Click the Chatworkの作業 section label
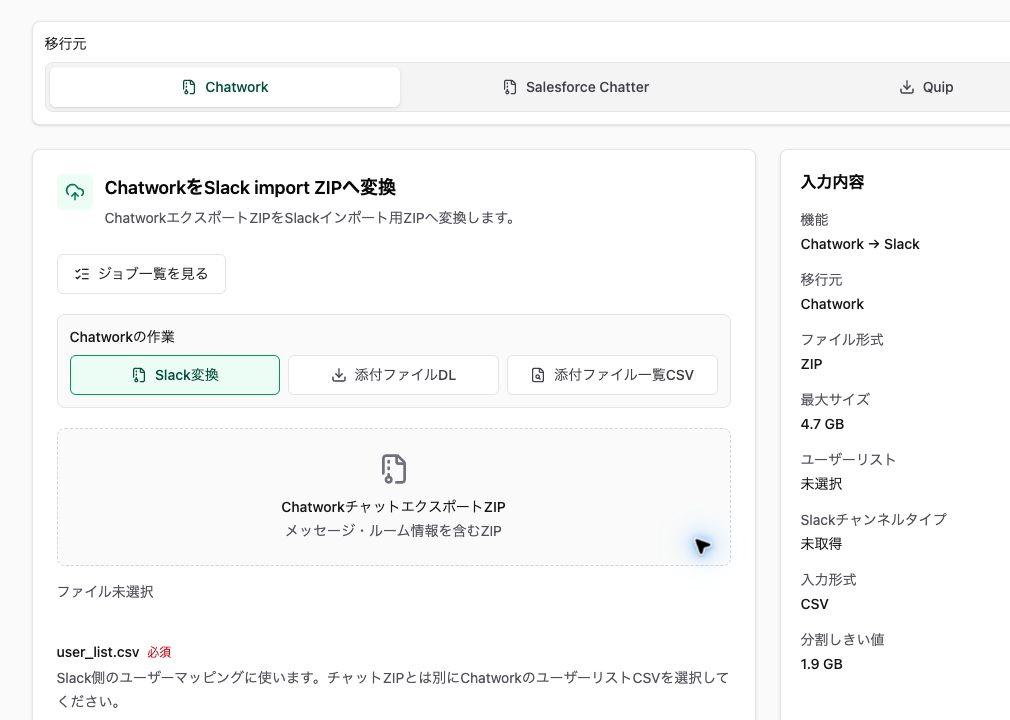This screenshot has height=720, width=1010. (122, 337)
